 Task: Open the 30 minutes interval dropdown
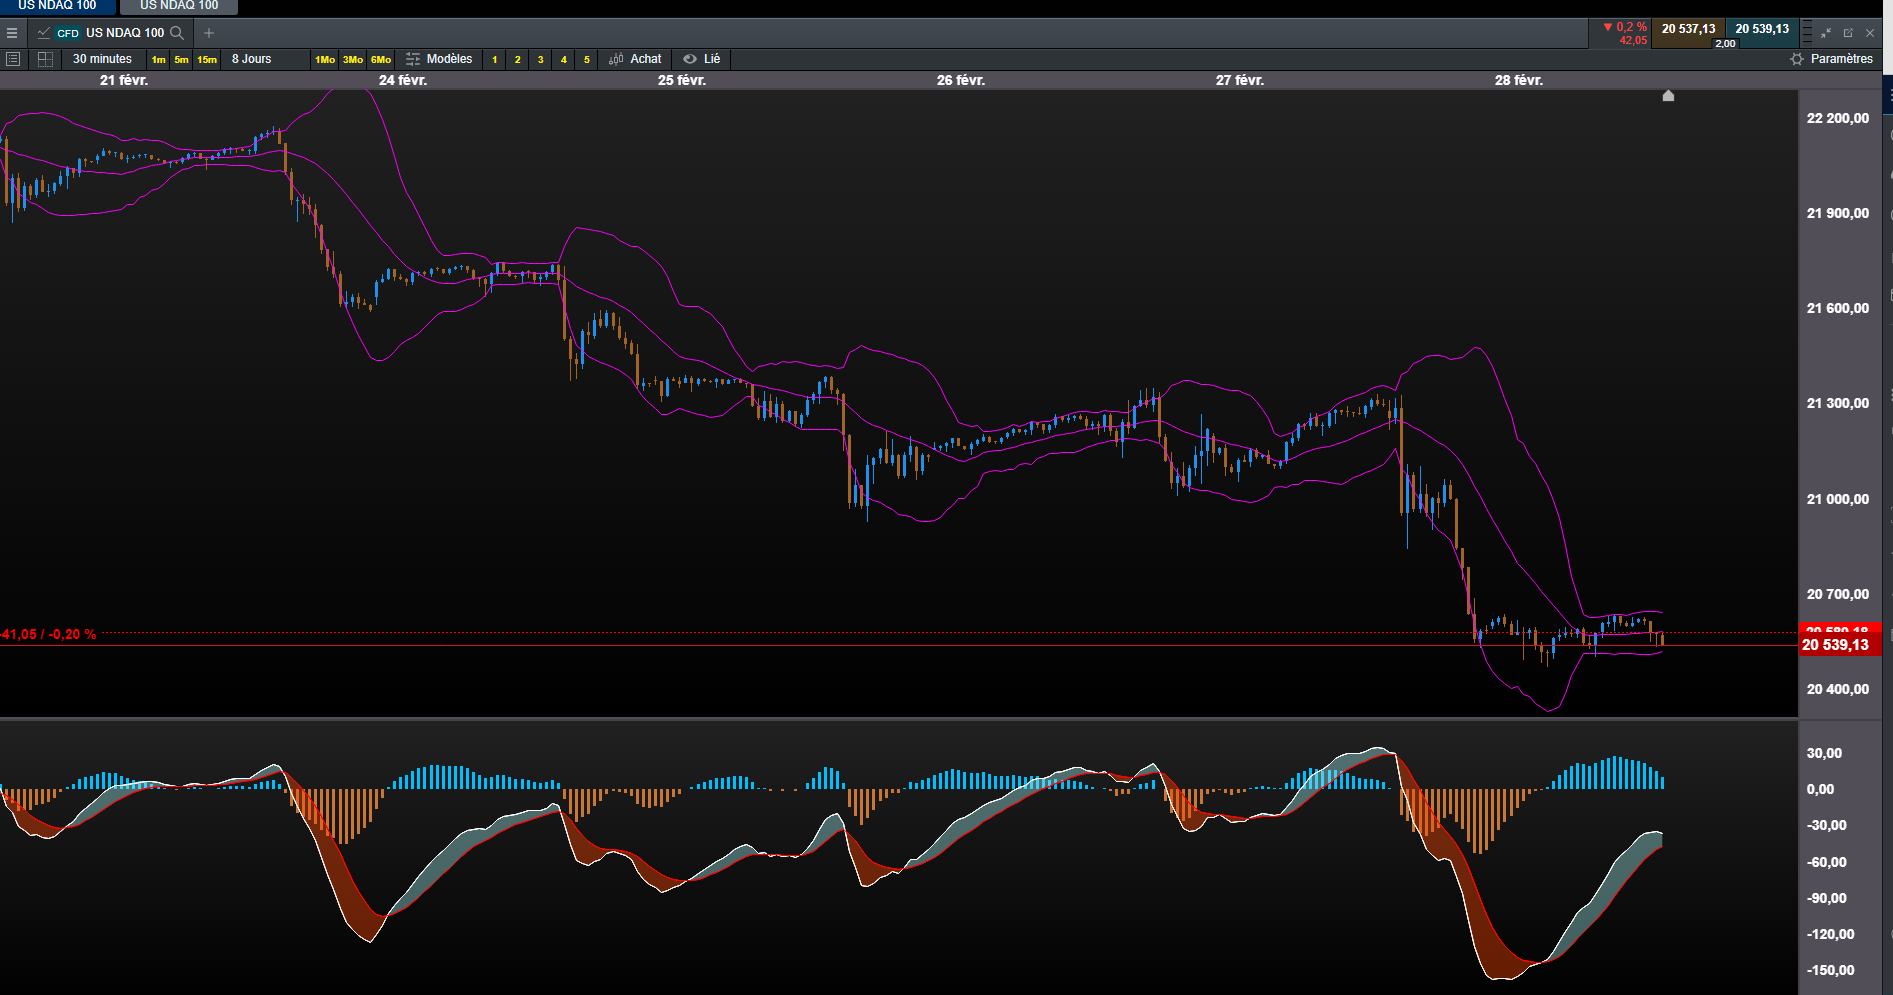pyautogui.click(x=102, y=59)
